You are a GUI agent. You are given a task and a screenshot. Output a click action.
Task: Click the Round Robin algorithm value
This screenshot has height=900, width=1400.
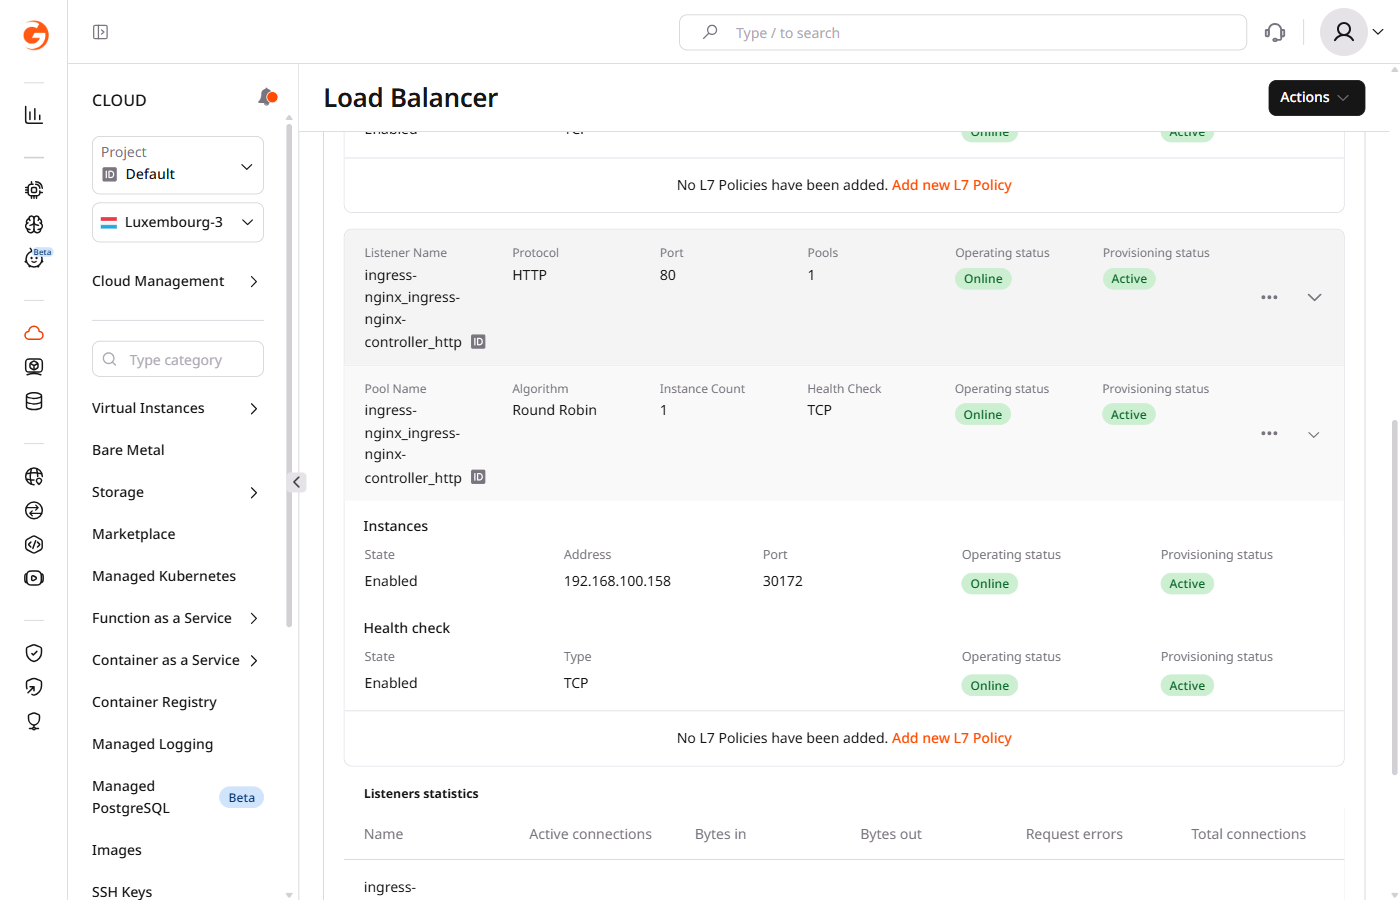coord(554,410)
